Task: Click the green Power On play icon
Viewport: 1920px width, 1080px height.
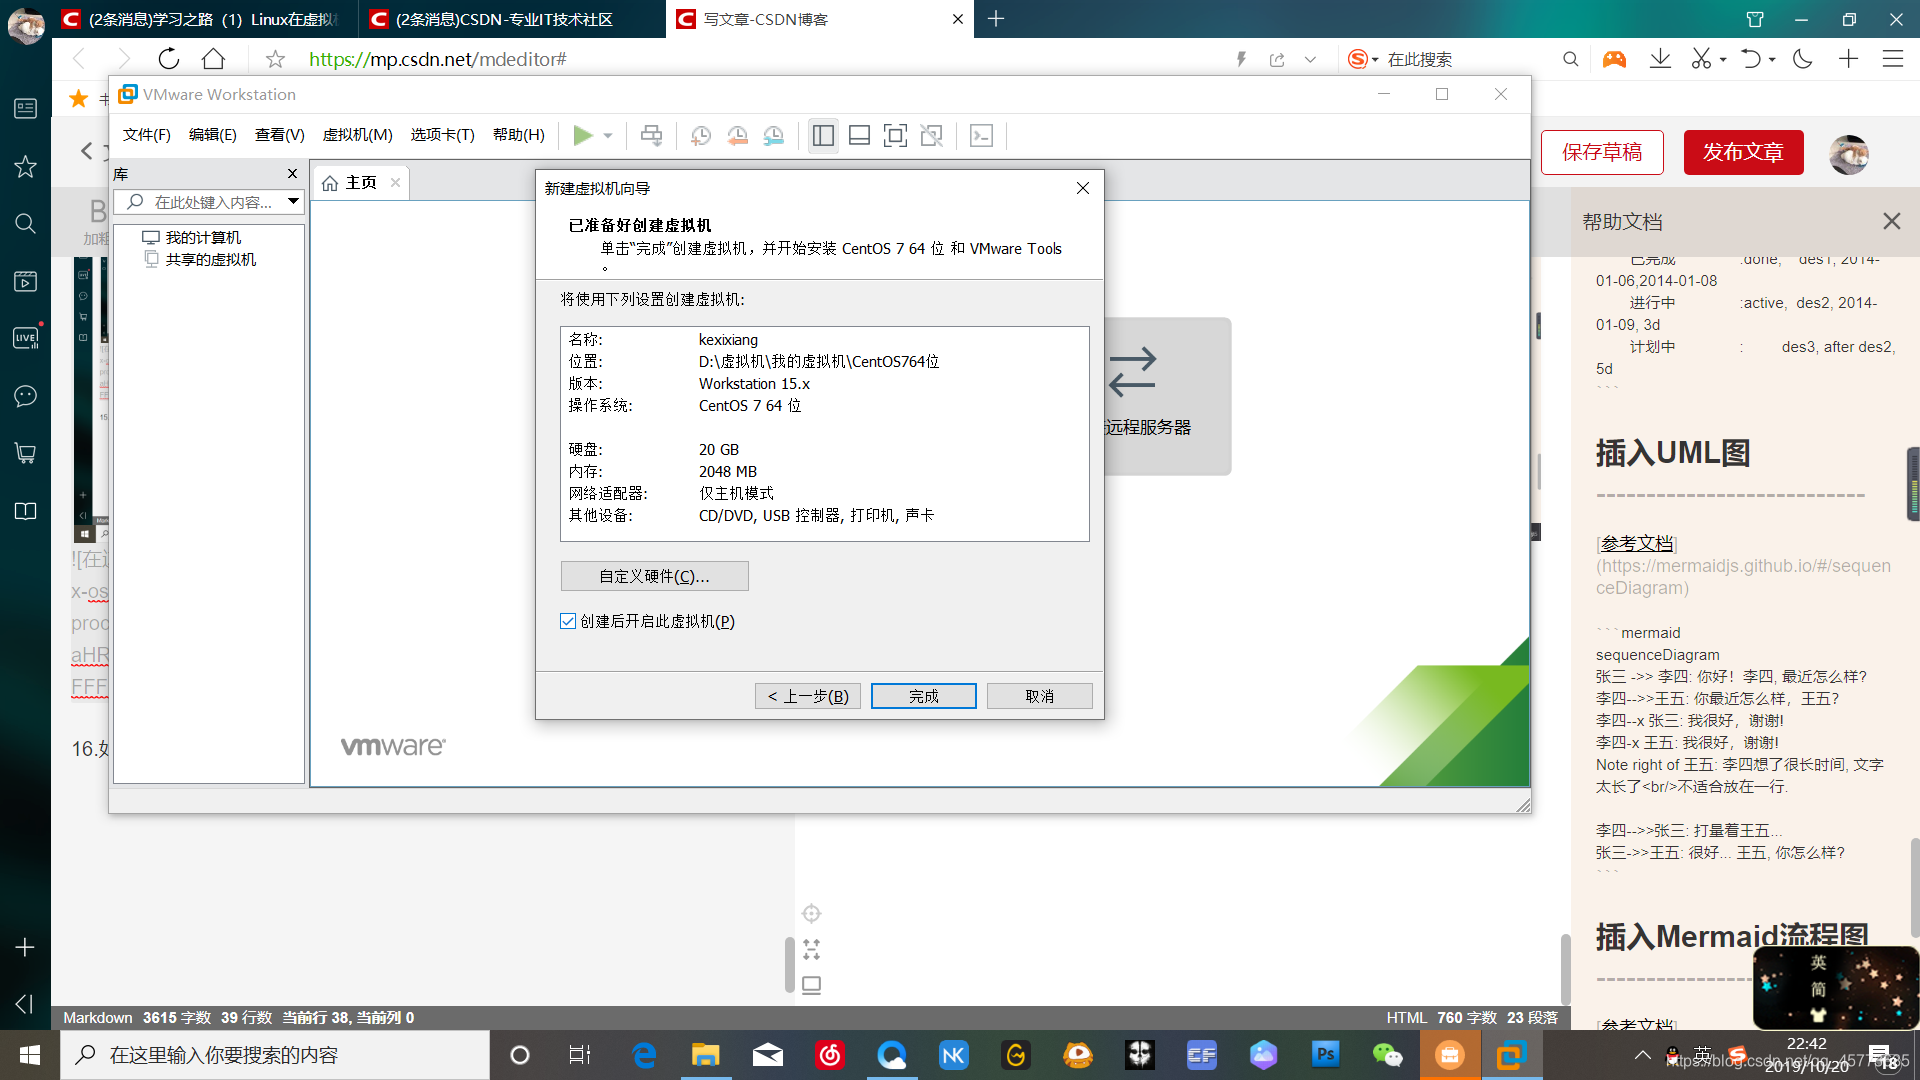Action: point(582,135)
